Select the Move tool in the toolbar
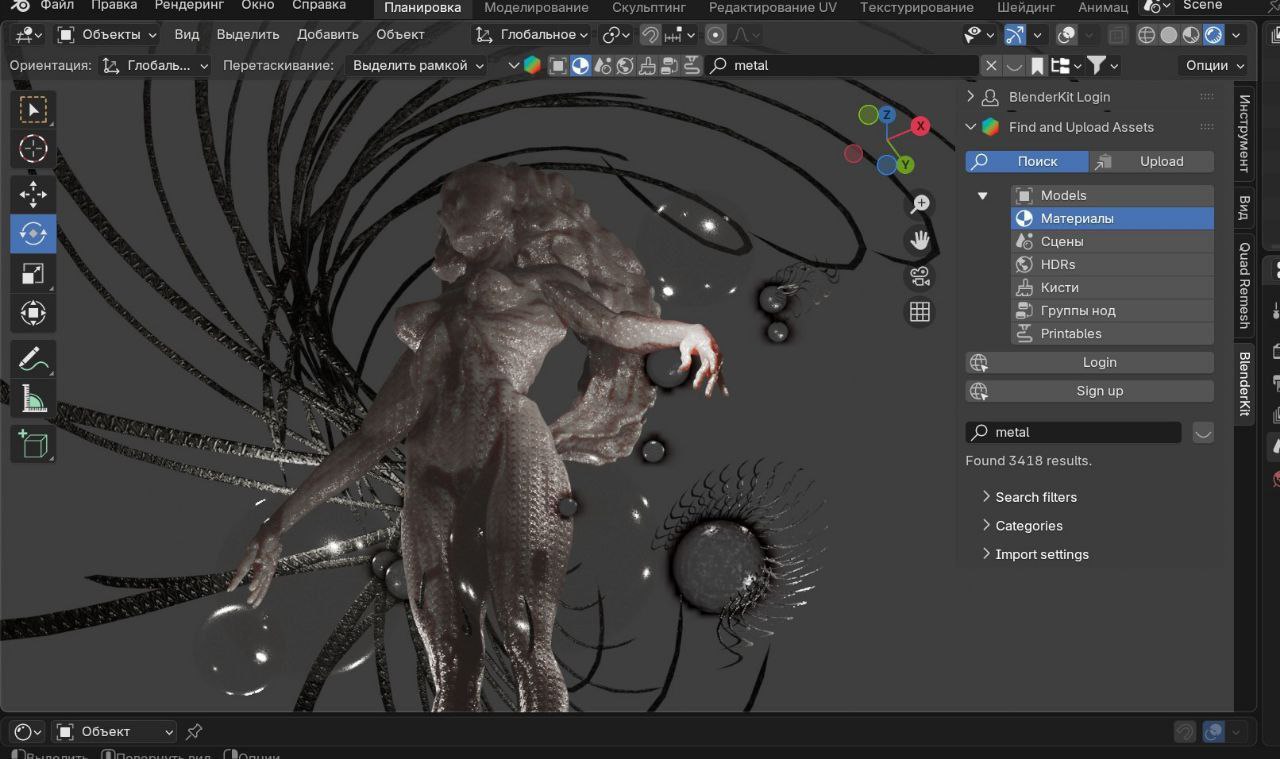The width and height of the screenshot is (1280, 759). (x=33, y=193)
